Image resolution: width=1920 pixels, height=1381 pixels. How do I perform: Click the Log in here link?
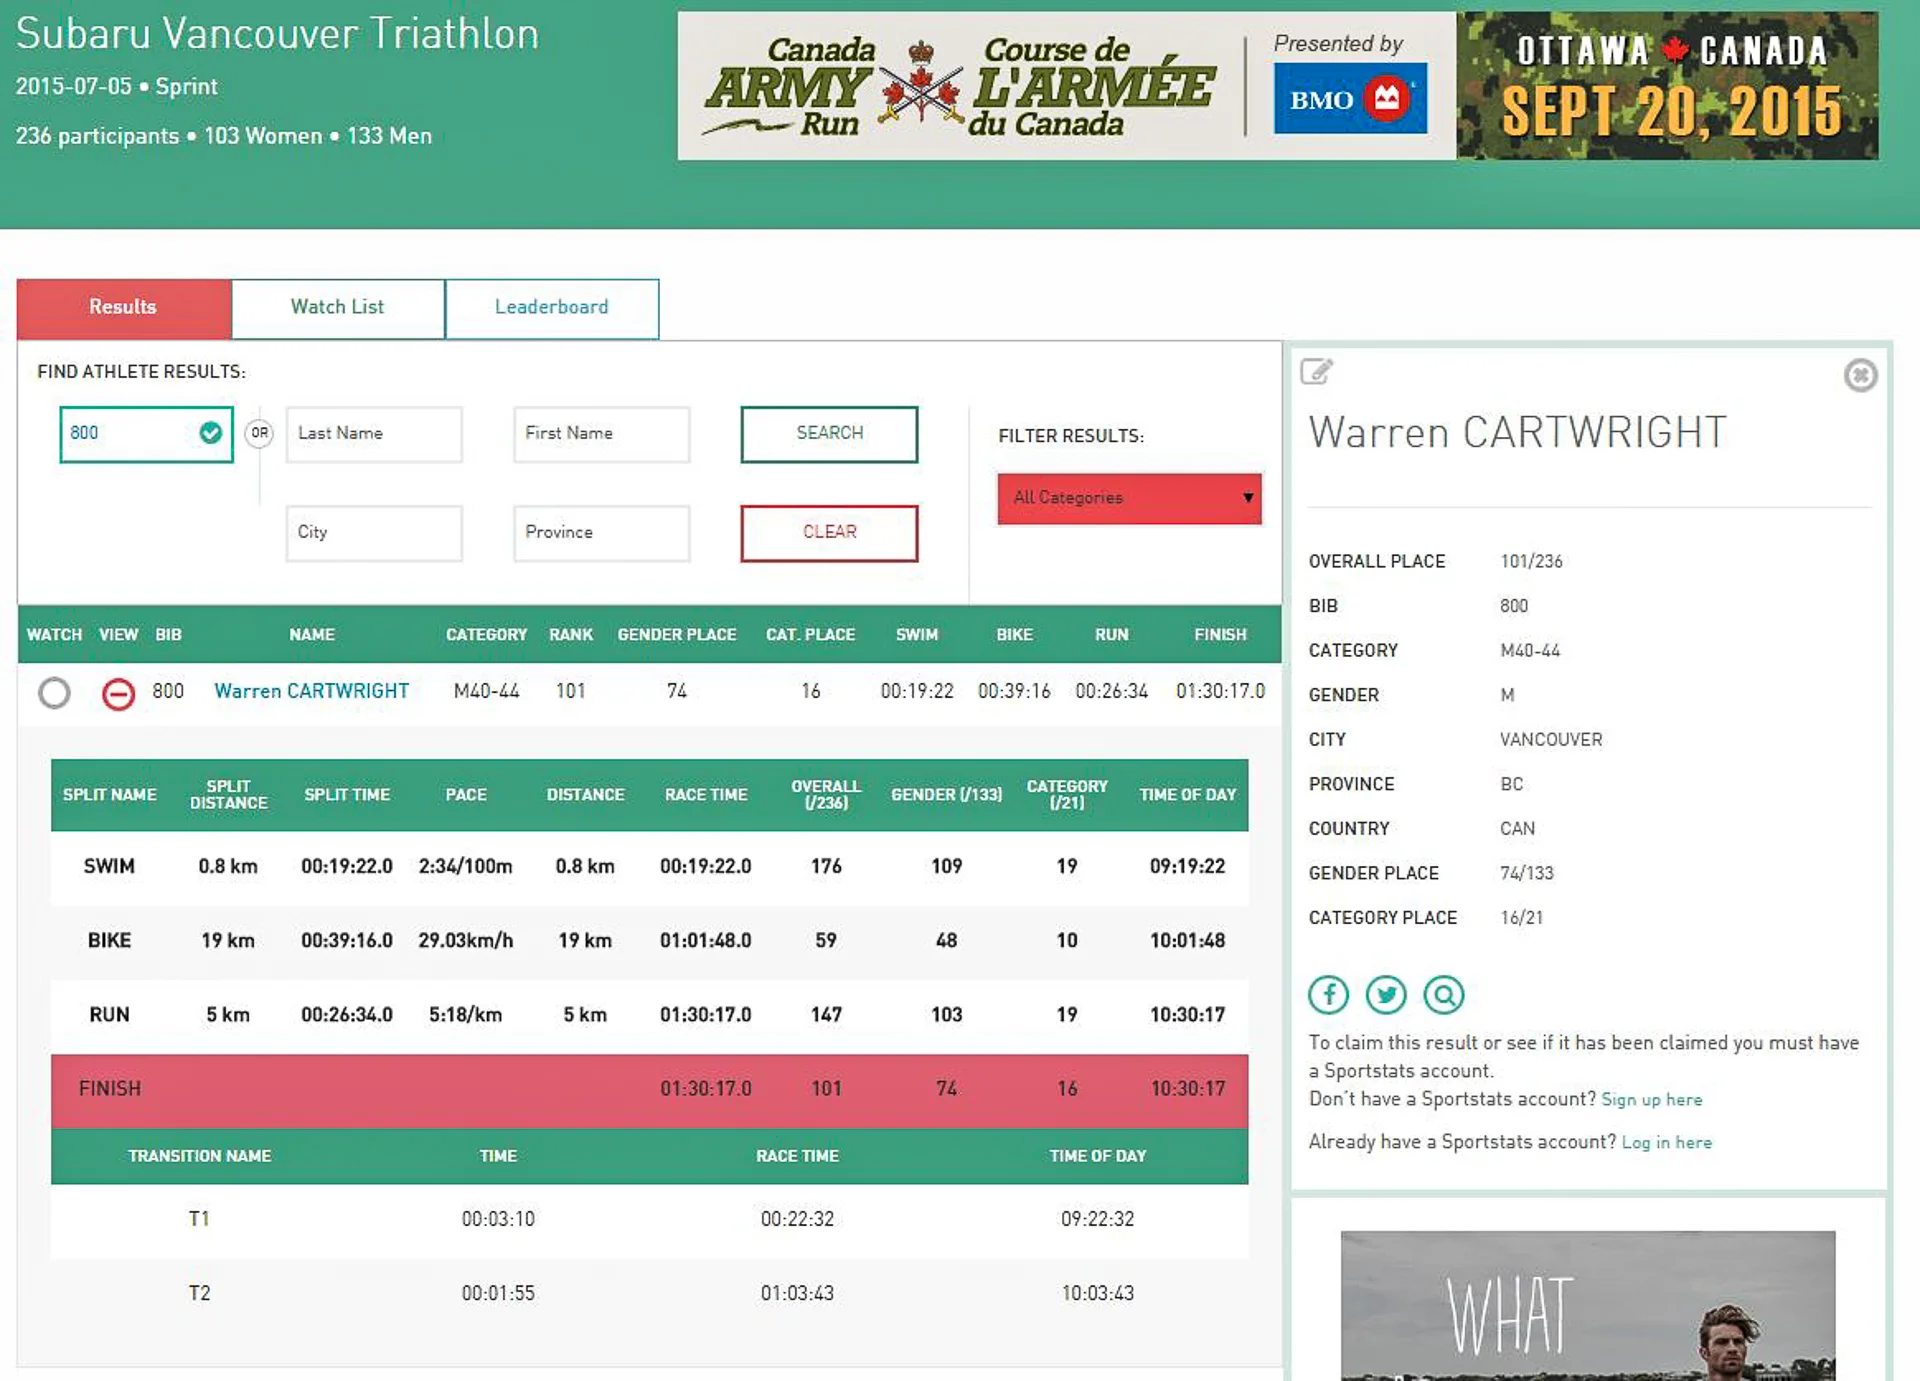point(1666,1143)
